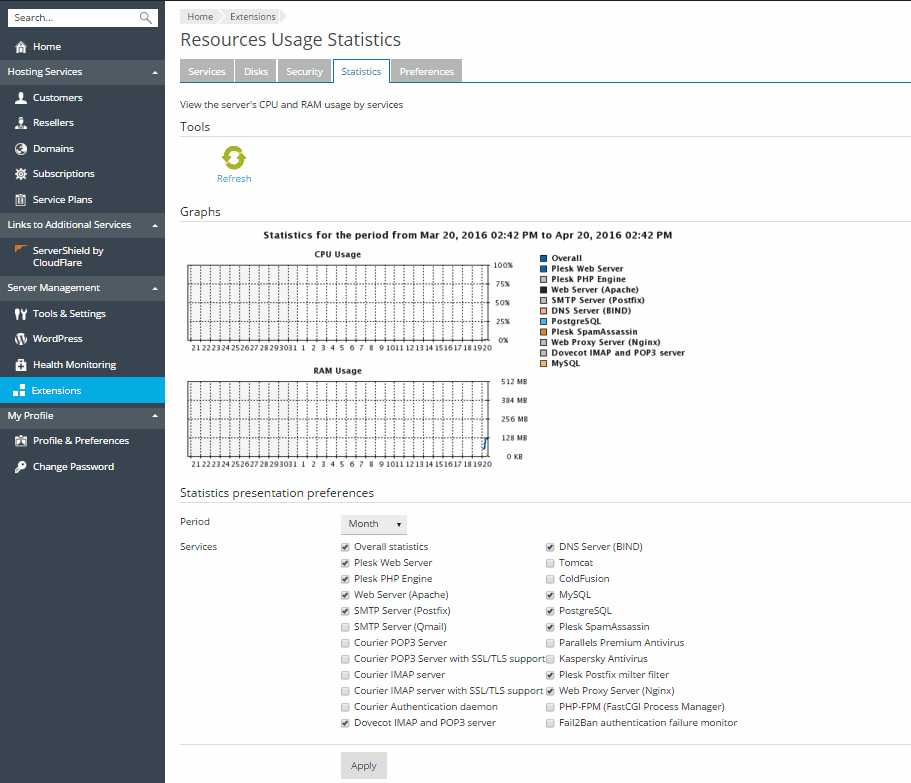Switch to the Disks tab
The height and width of the screenshot is (783, 911).
click(x=256, y=72)
